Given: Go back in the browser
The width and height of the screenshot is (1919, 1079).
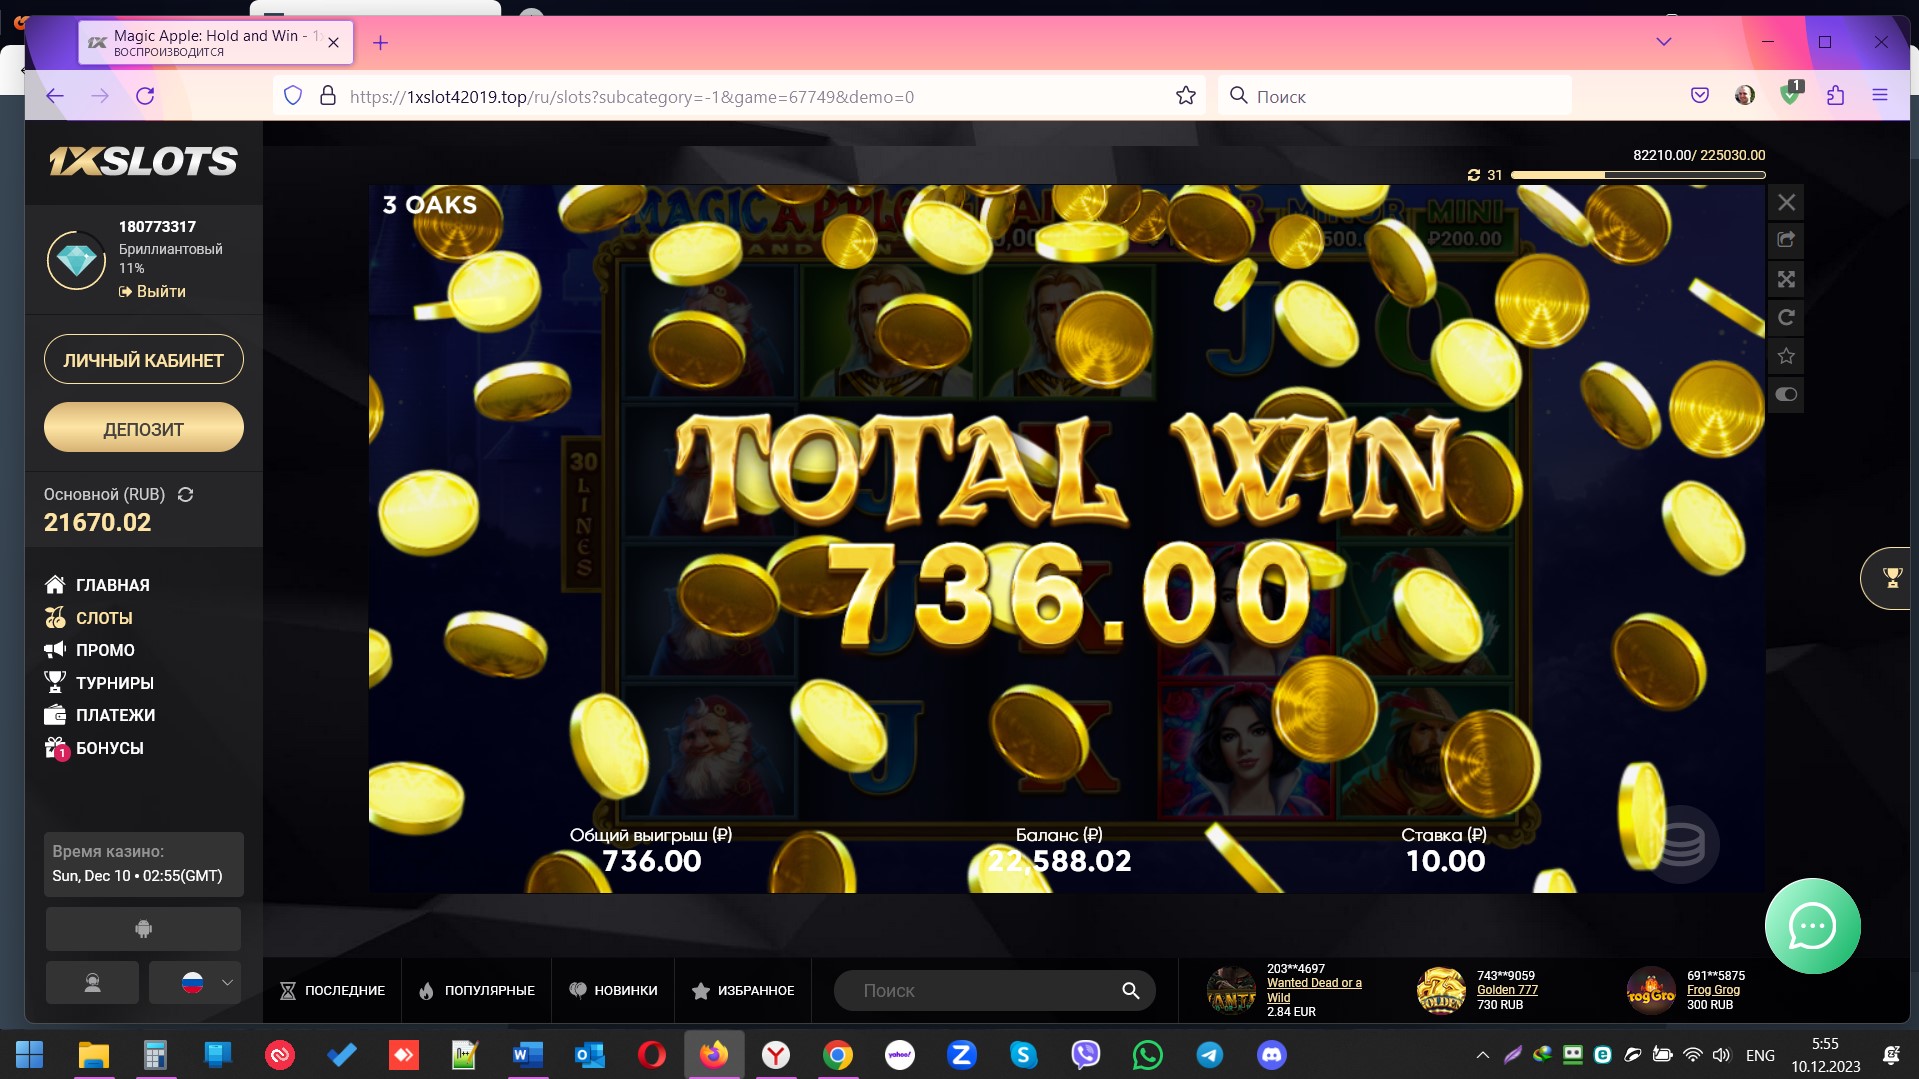Looking at the screenshot, I should click(55, 96).
